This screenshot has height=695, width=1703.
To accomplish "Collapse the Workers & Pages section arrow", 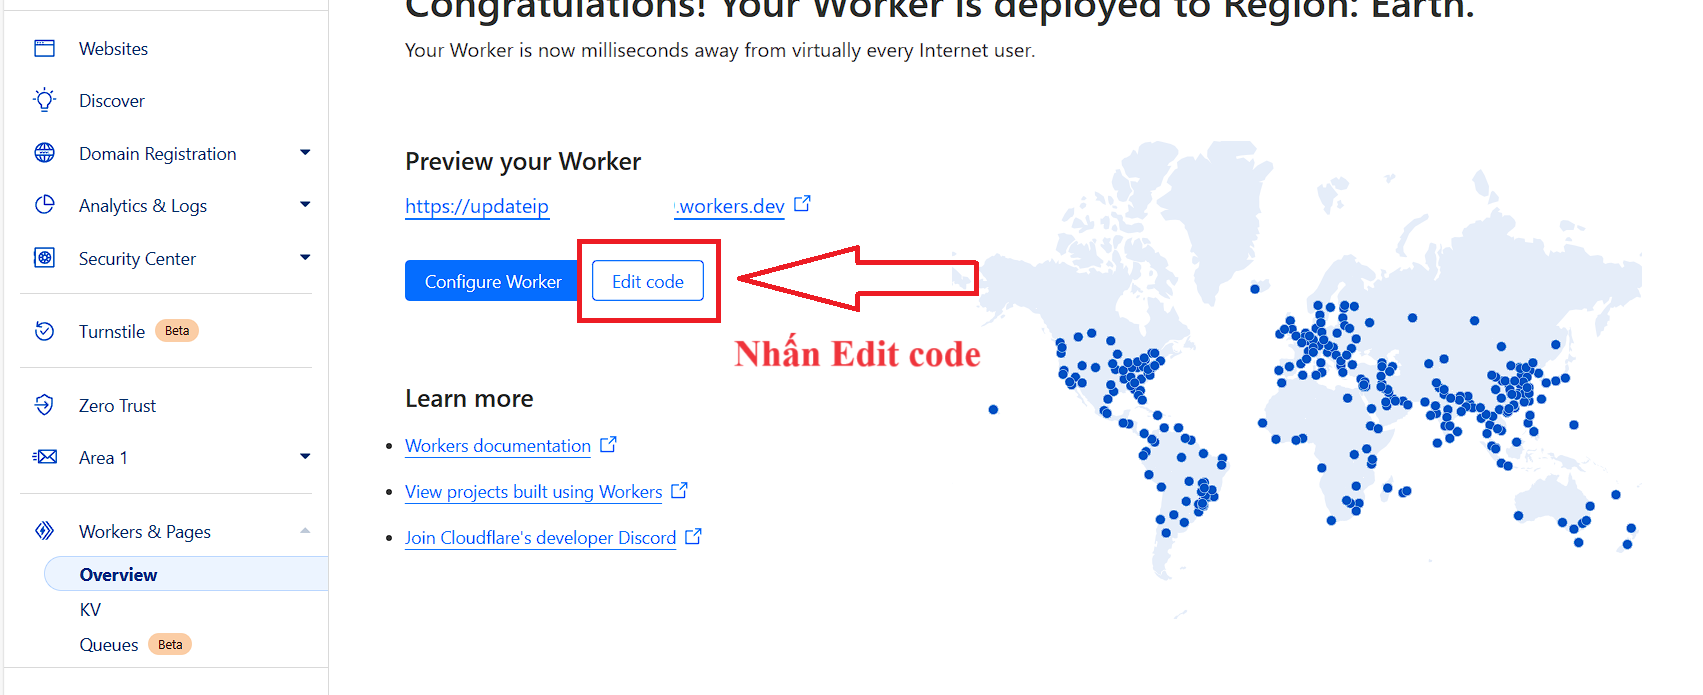I will (305, 531).
